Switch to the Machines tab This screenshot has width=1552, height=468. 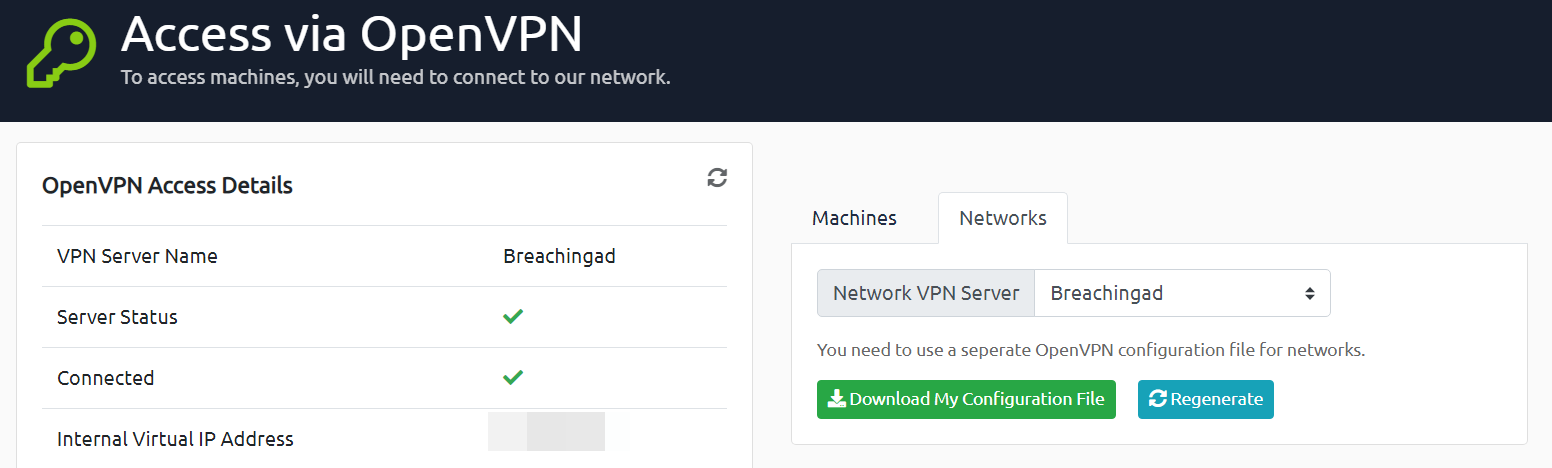point(854,218)
